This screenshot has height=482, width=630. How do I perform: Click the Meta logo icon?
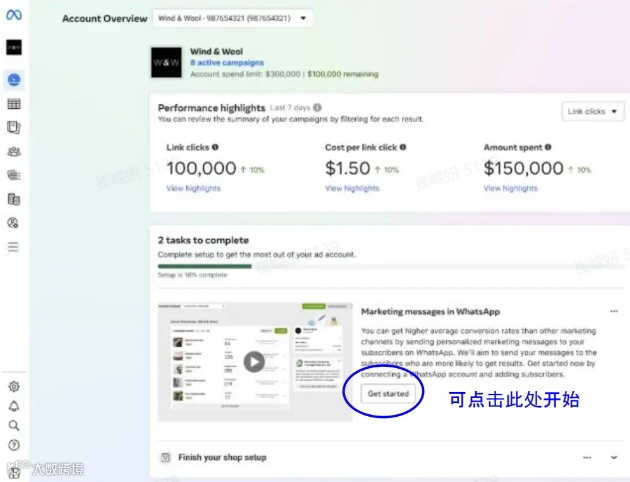pyautogui.click(x=14, y=15)
